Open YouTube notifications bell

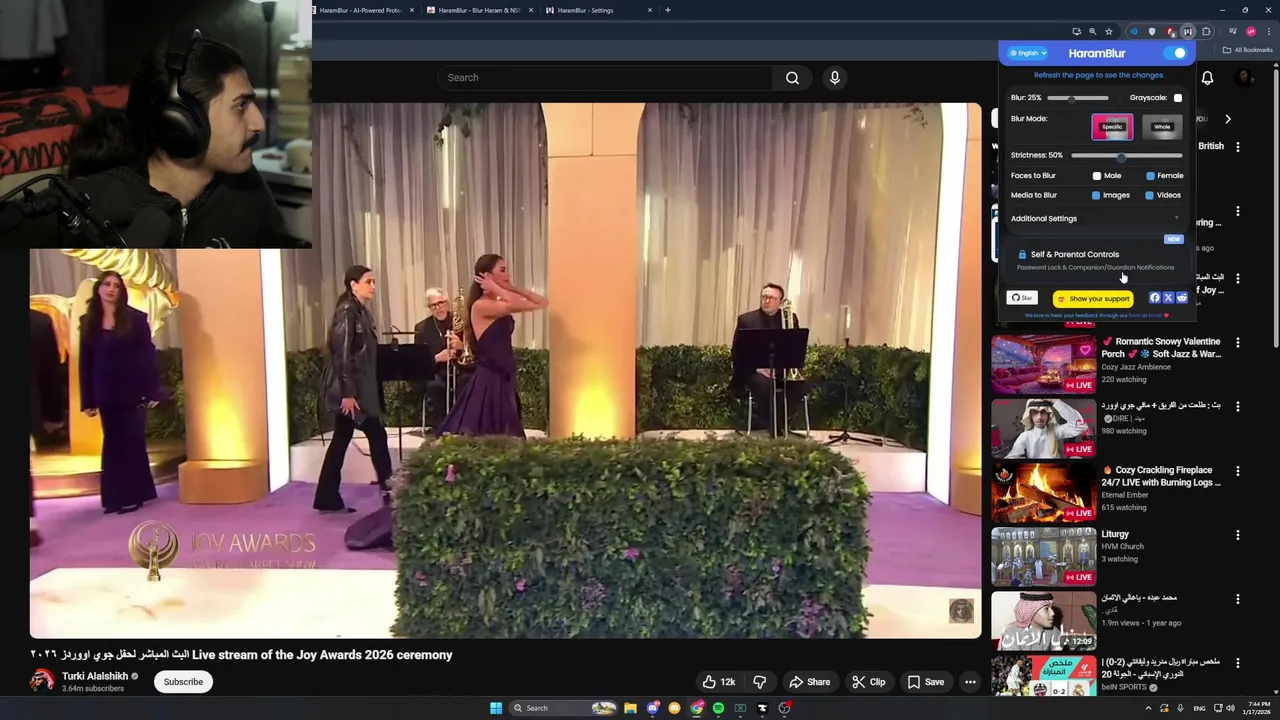[1207, 78]
